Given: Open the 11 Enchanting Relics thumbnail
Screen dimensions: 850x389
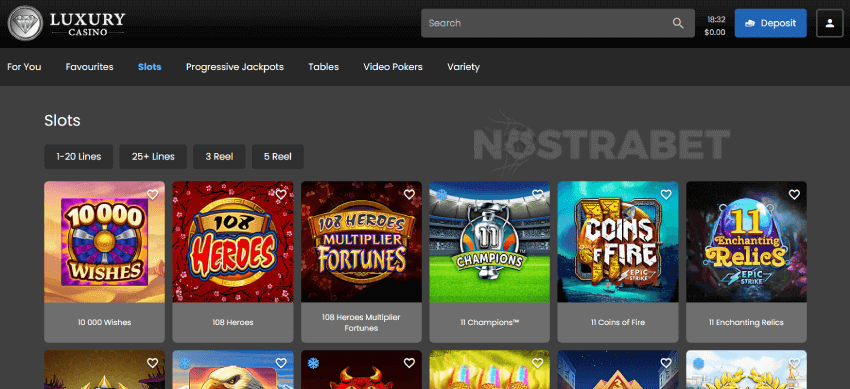Looking at the screenshot, I should click(746, 242).
